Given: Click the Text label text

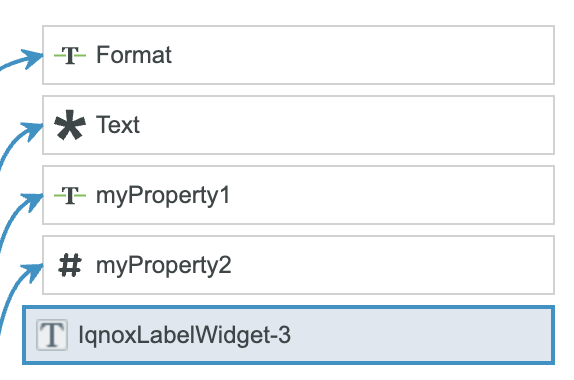Looking at the screenshot, I should point(118,125).
